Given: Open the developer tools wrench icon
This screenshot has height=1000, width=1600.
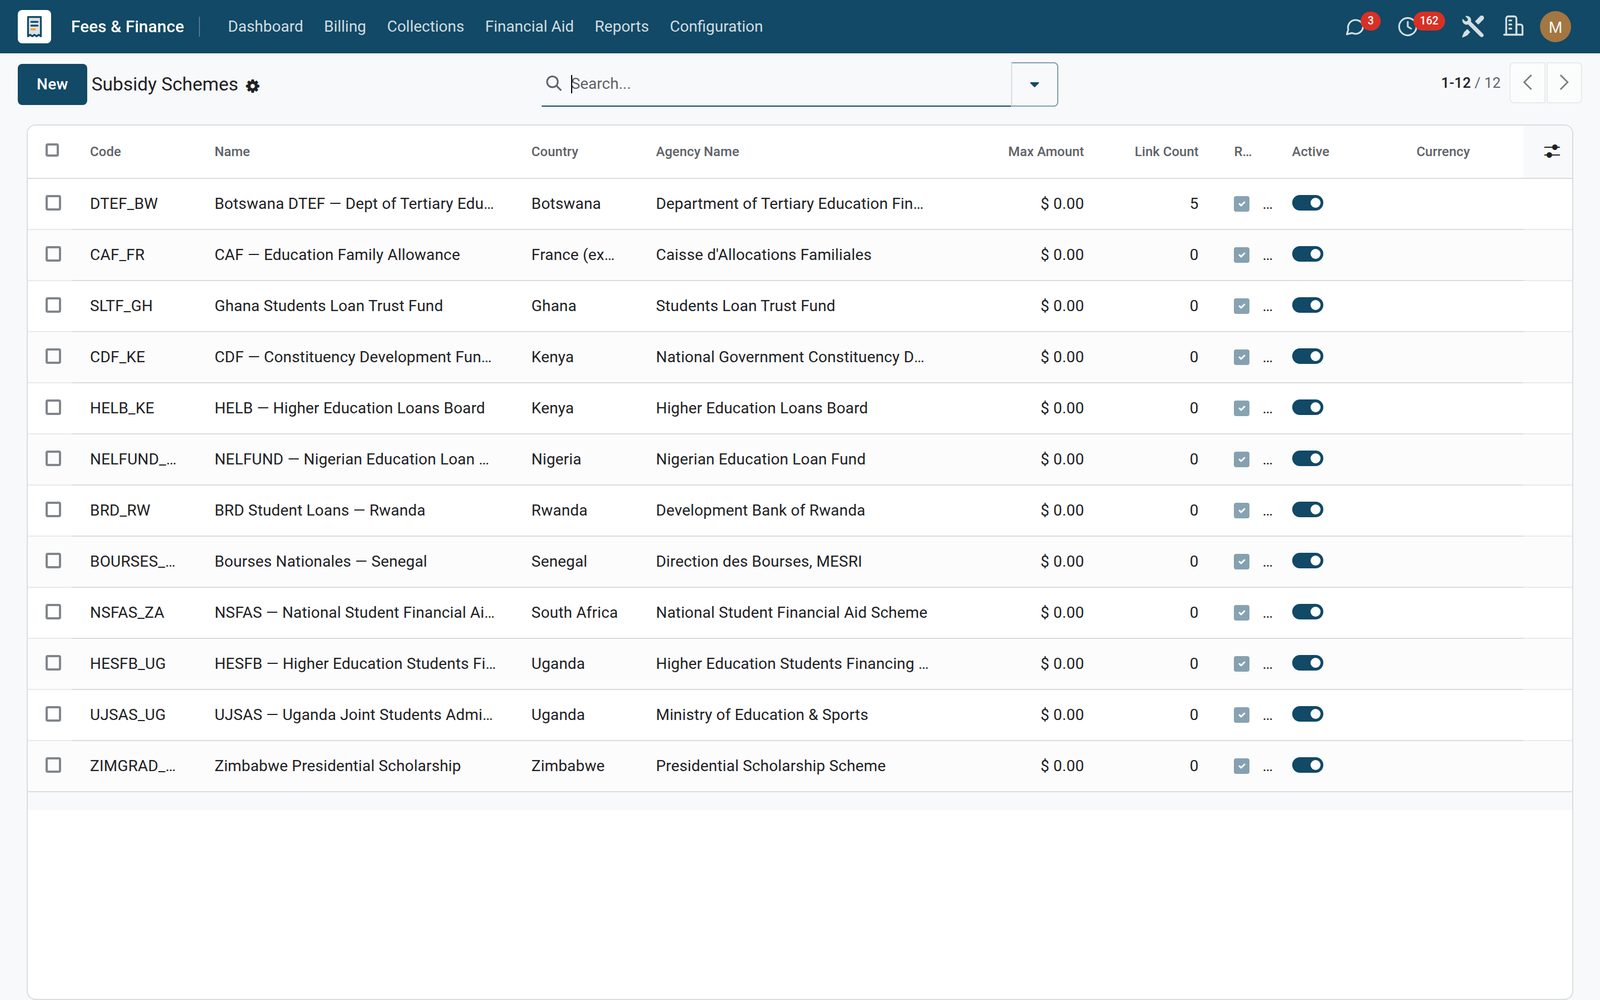Looking at the screenshot, I should [x=1472, y=27].
